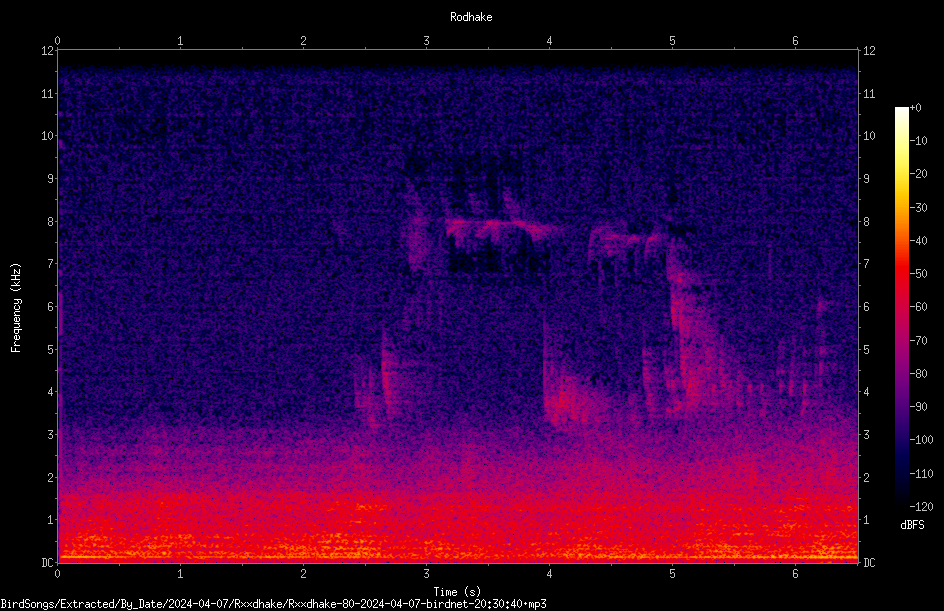Image resolution: width=944 pixels, height=611 pixels.
Task: Select the 3 second tick on bottom axis
Action: pyautogui.click(x=426, y=574)
